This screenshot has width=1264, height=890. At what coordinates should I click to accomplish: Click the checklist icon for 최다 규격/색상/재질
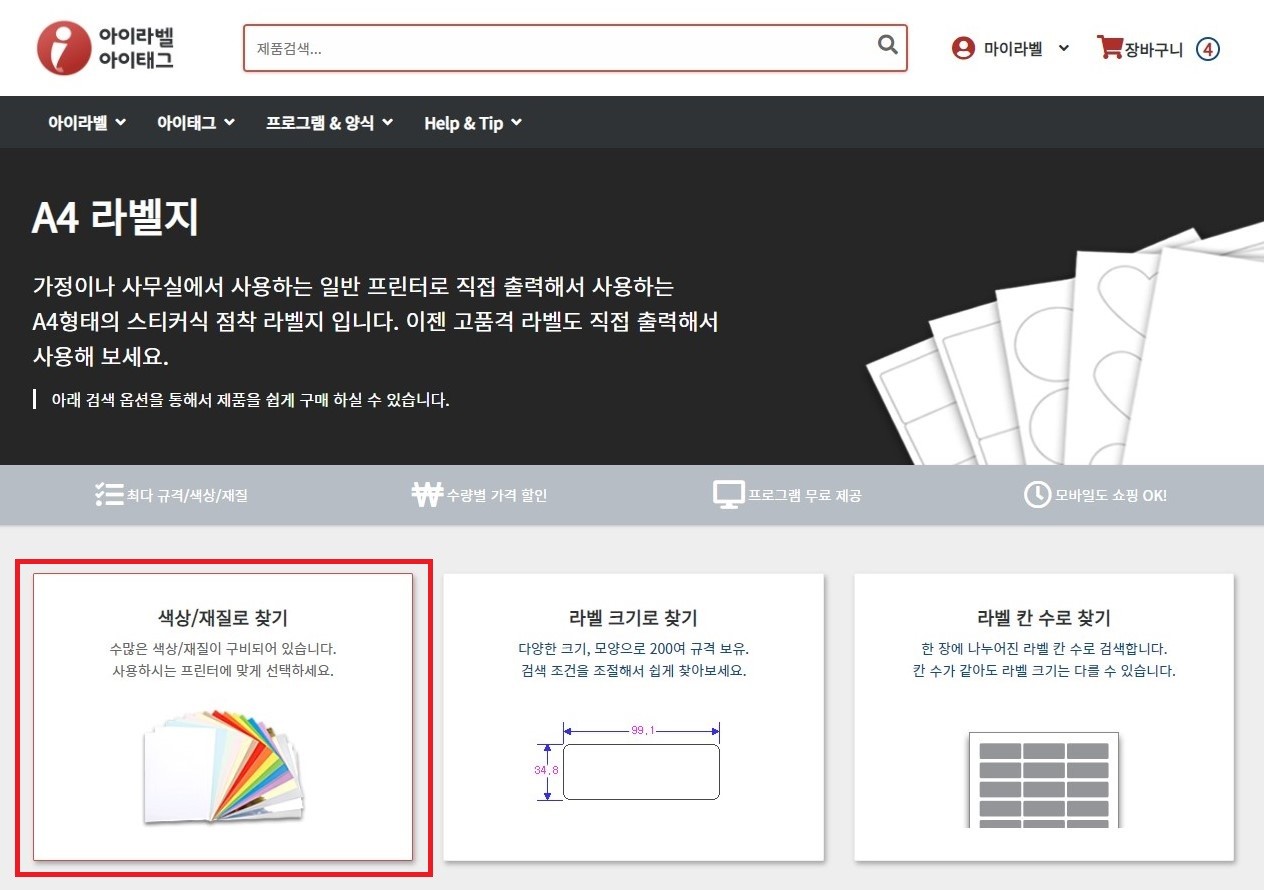[x=108, y=494]
